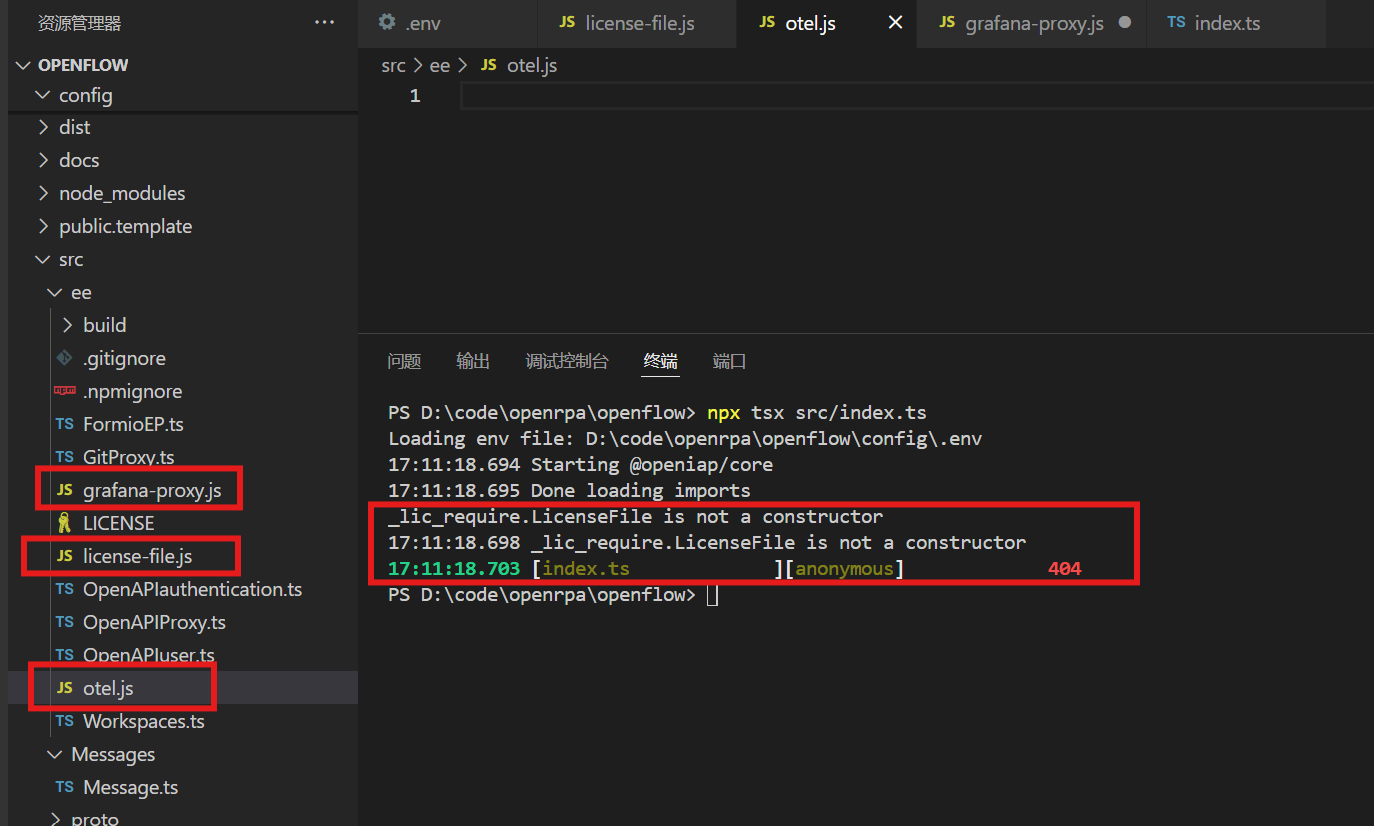Click the .gitignore file icon
The height and width of the screenshot is (826, 1374).
point(65,358)
